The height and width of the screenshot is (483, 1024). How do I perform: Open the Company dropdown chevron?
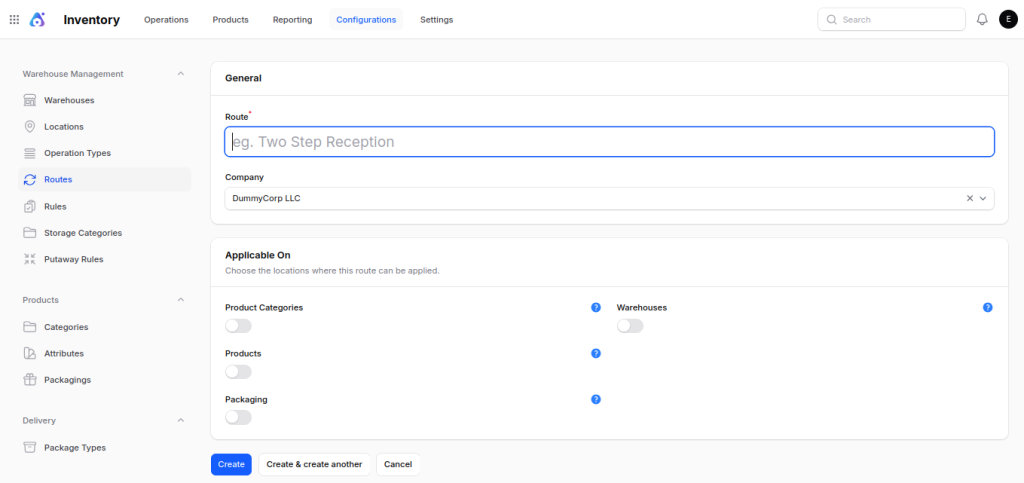coord(983,198)
